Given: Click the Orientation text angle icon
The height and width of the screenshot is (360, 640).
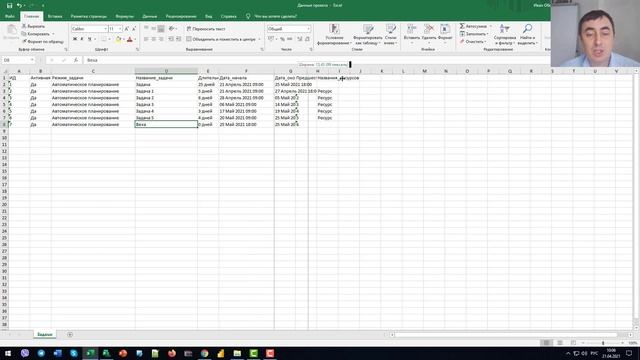Looking at the screenshot, I should 172,29.
